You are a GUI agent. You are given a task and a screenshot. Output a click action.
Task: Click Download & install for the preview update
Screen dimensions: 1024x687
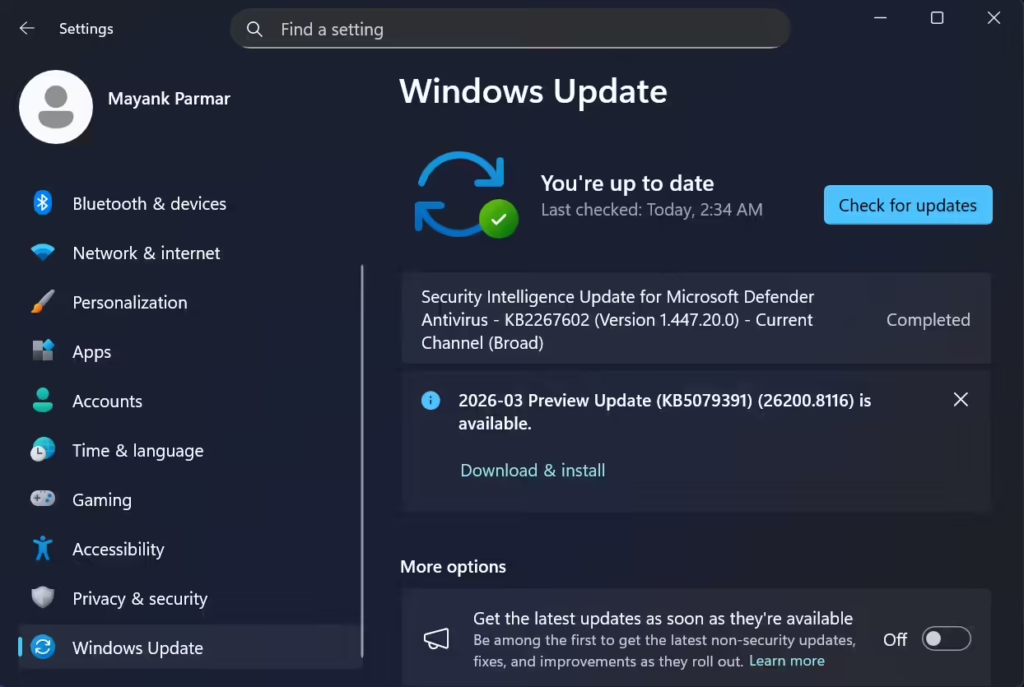[x=532, y=470]
